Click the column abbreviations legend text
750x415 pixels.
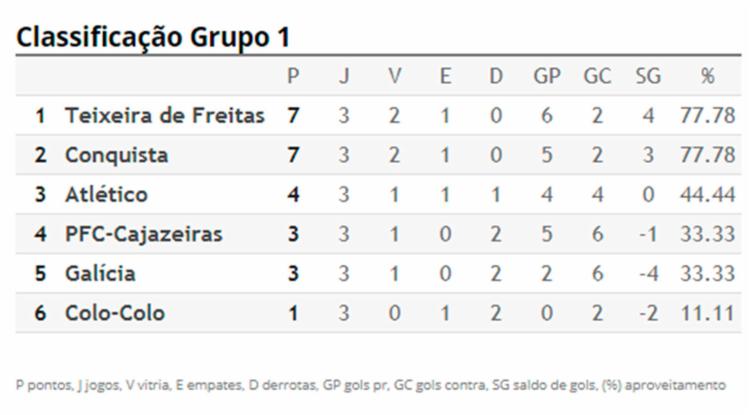coord(371,385)
